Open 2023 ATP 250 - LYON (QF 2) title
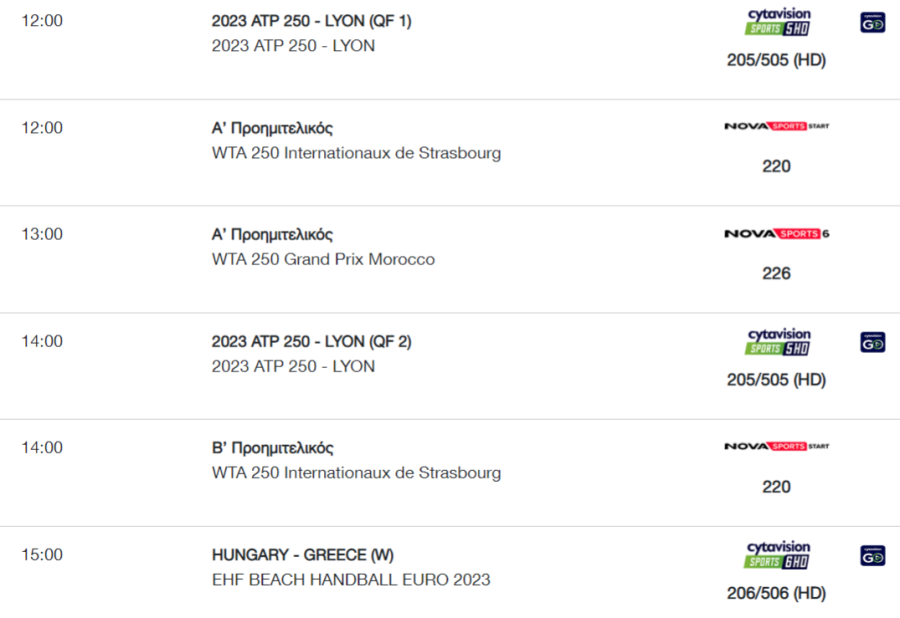Viewport: 900px width, 618px height. pos(311,341)
